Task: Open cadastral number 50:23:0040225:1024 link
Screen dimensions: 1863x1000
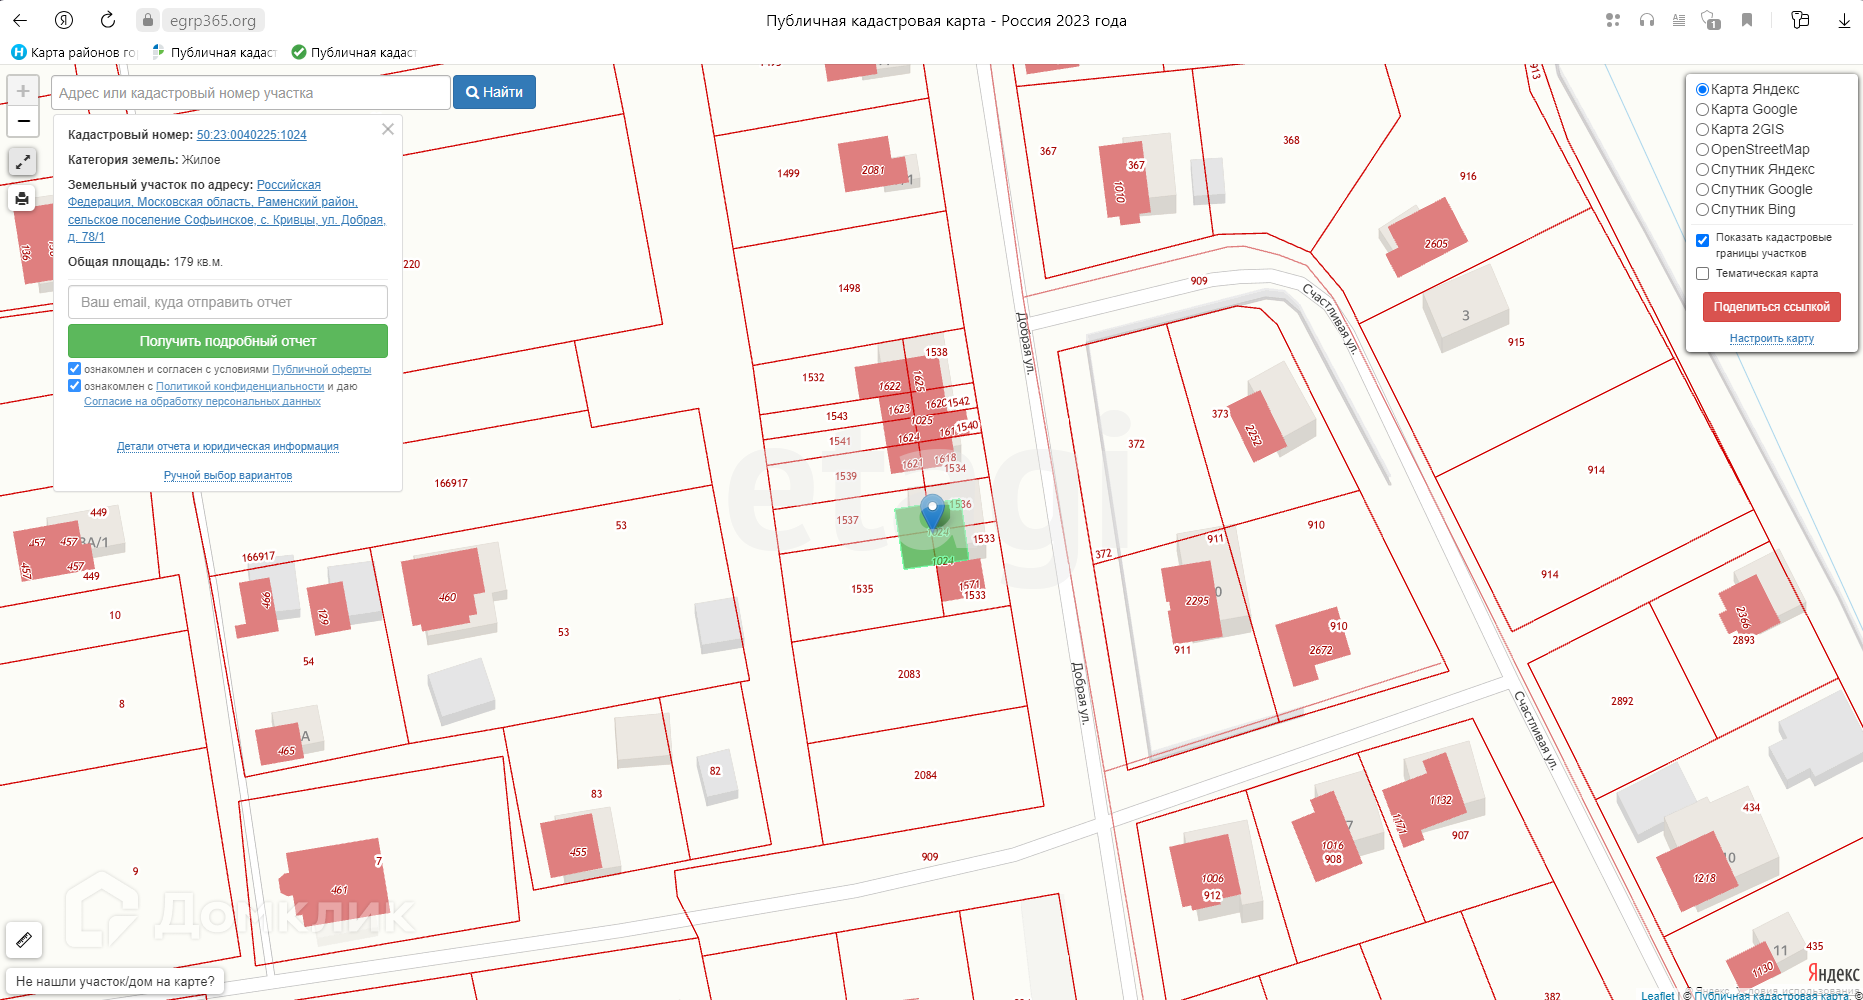Action: pyautogui.click(x=252, y=135)
